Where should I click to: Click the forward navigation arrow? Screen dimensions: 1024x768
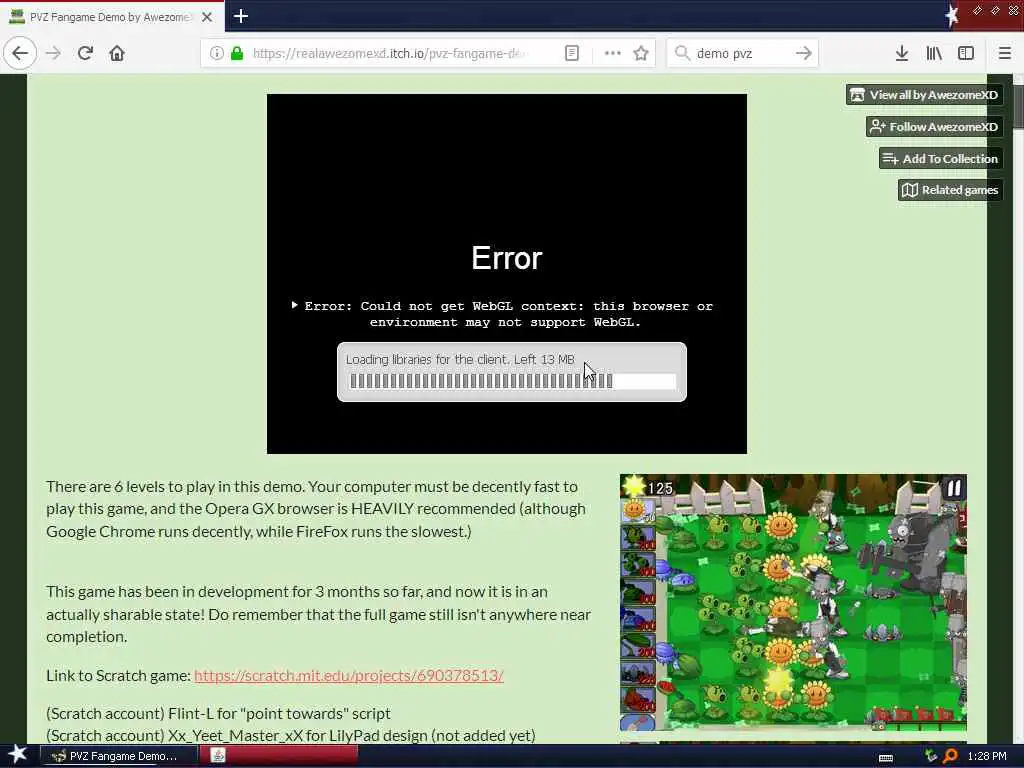click(x=54, y=53)
